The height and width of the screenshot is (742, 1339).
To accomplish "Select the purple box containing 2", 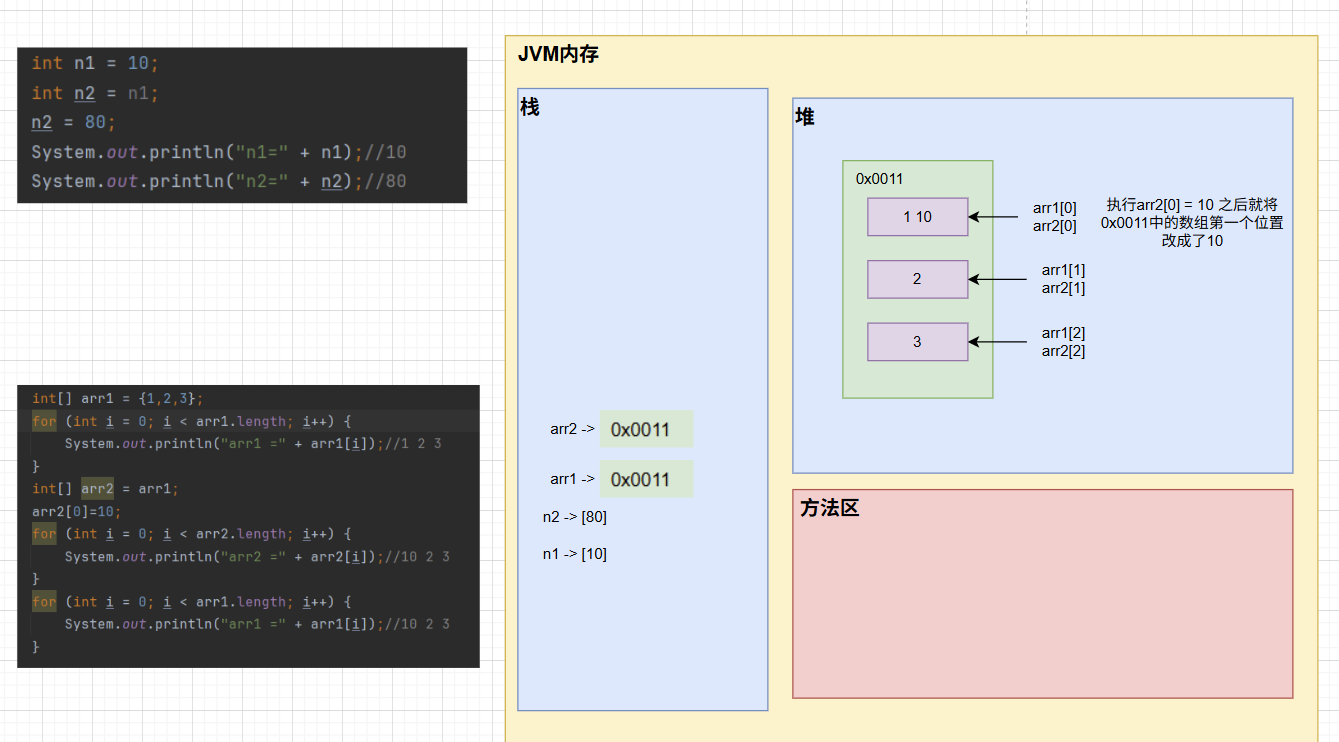I will coord(917,279).
